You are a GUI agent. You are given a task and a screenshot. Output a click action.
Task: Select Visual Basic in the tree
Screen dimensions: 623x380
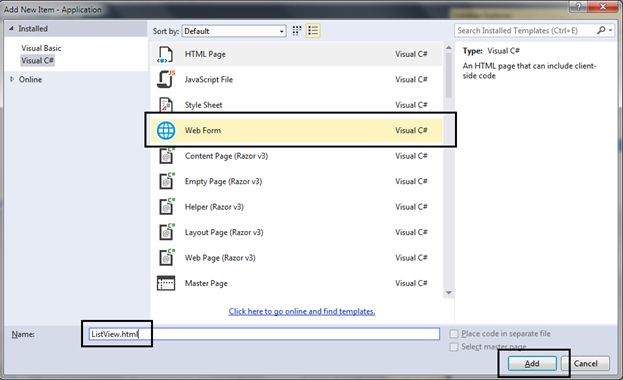coord(41,48)
